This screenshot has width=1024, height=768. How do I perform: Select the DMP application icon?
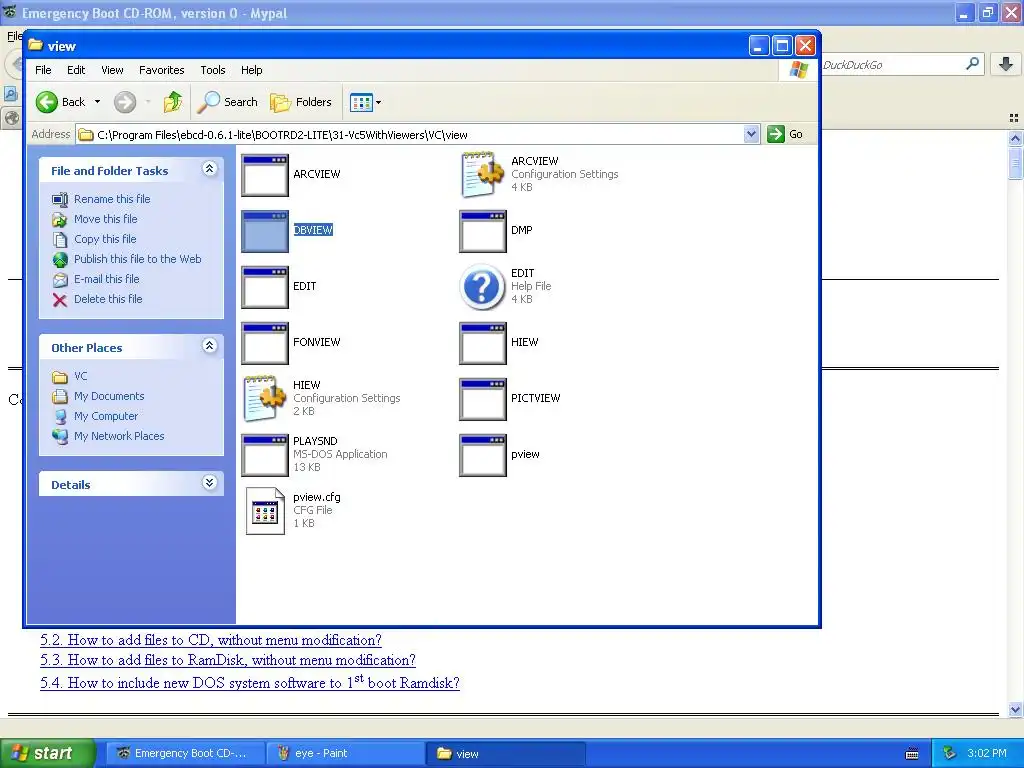point(483,231)
